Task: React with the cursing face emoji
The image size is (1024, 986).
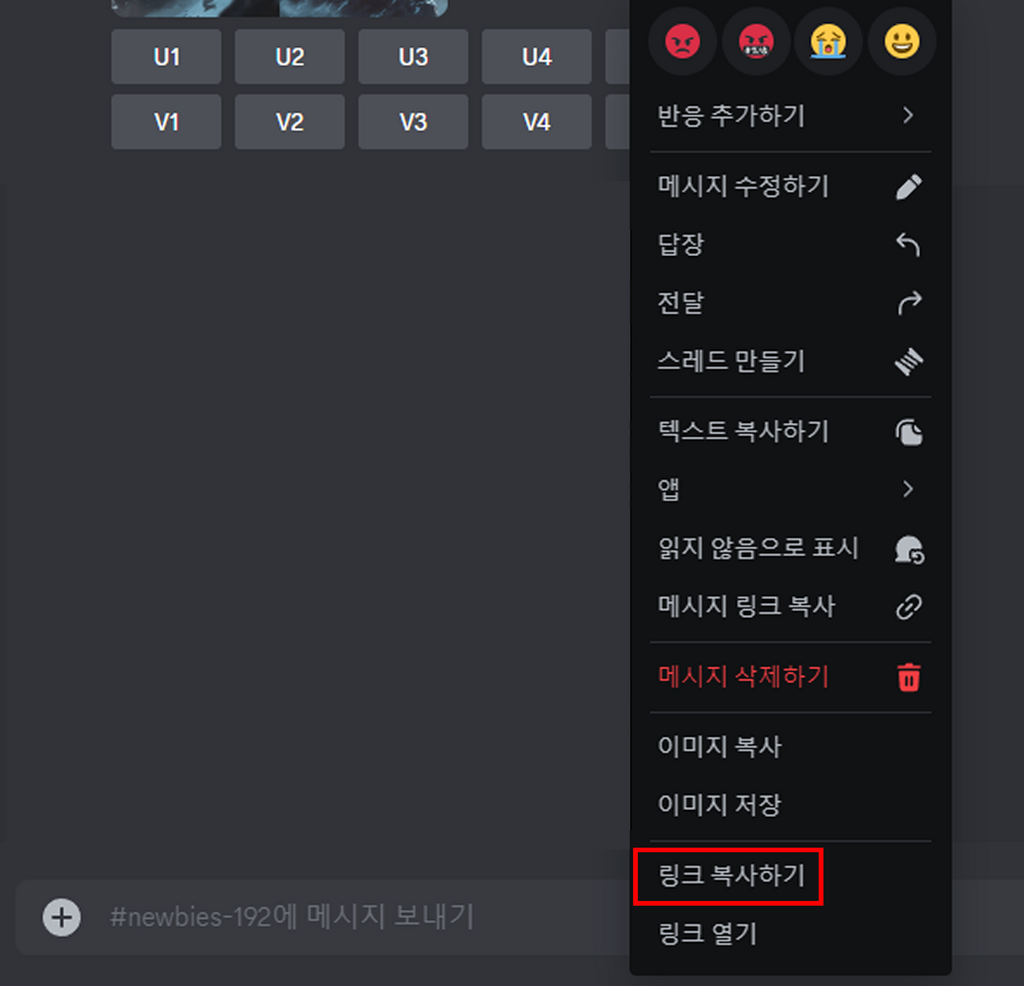Action: [x=756, y=42]
